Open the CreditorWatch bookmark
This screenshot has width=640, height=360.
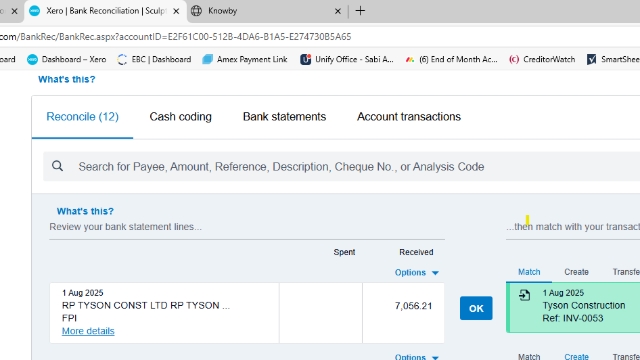tap(542, 60)
